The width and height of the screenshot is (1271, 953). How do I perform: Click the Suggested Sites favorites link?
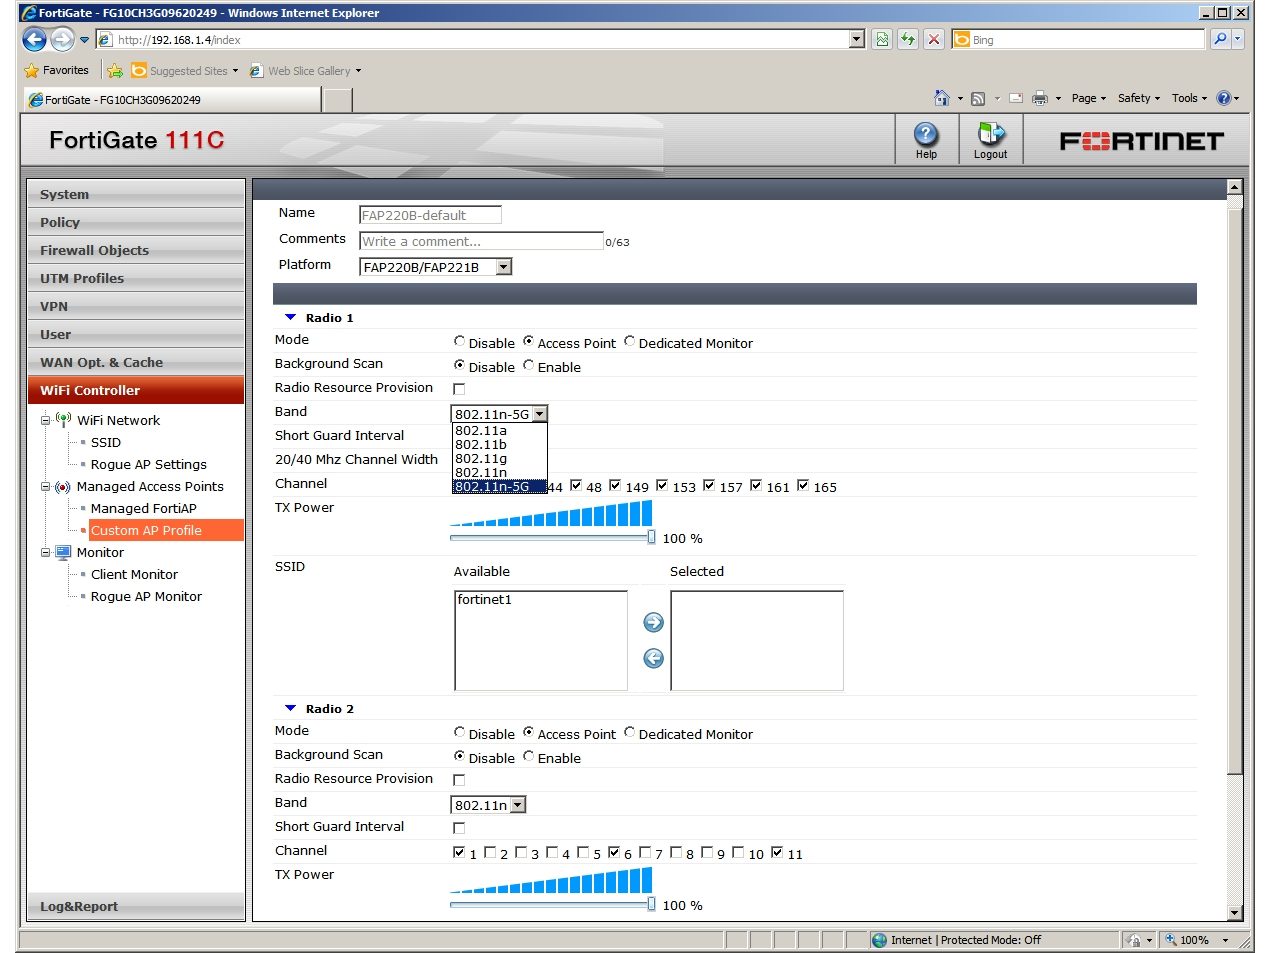click(186, 71)
